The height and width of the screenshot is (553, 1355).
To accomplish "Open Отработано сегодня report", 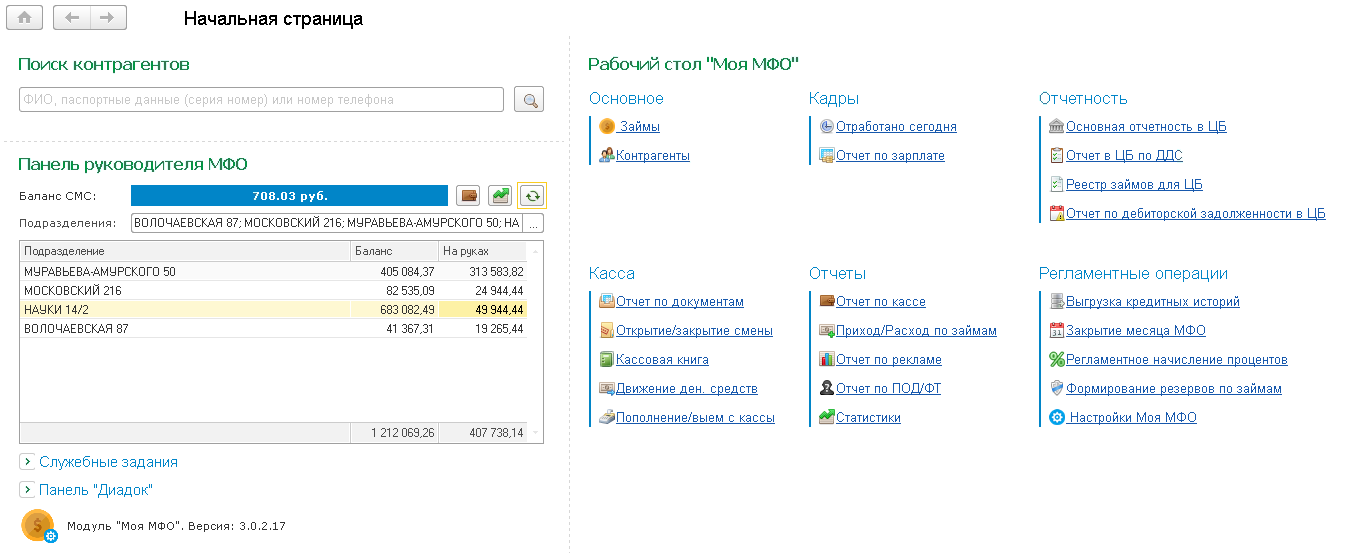I will [x=896, y=127].
